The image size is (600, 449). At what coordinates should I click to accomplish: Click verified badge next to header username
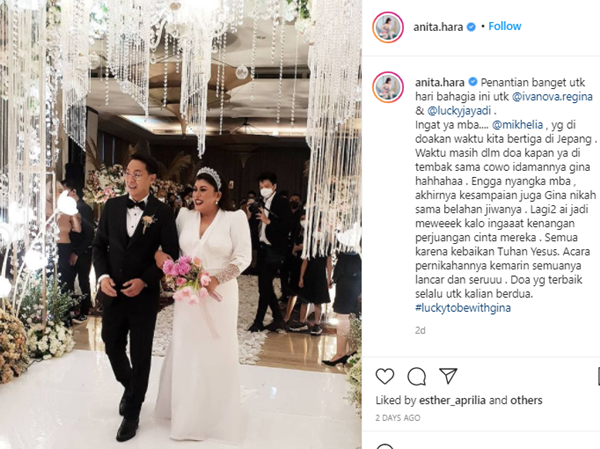click(471, 27)
